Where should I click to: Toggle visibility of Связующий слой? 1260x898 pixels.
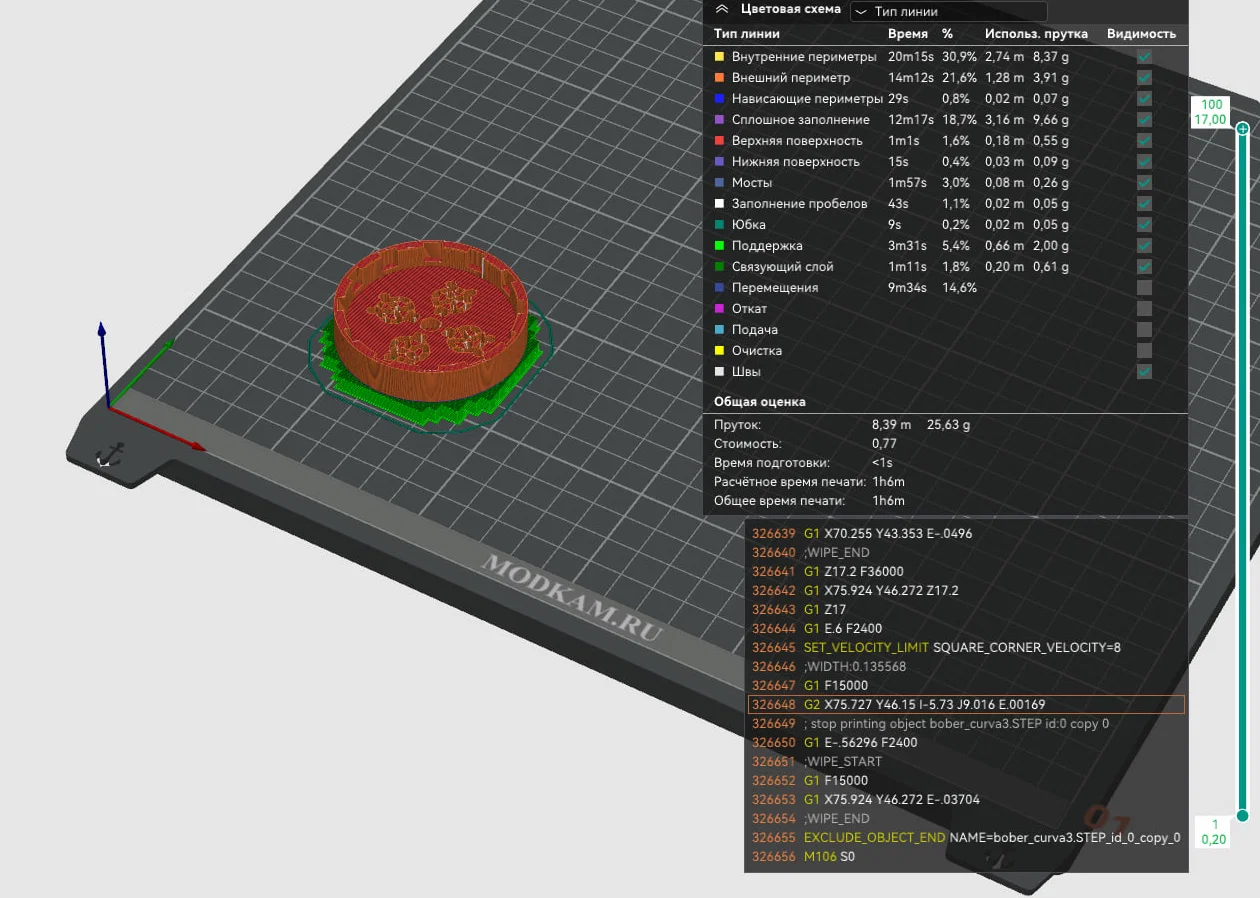click(x=1144, y=267)
